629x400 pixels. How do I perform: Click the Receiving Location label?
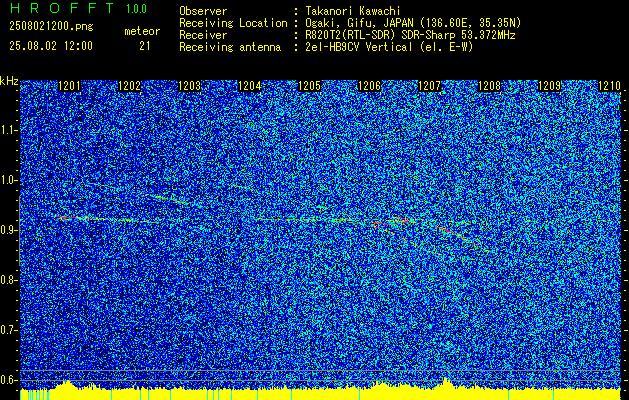coord(233,23)
